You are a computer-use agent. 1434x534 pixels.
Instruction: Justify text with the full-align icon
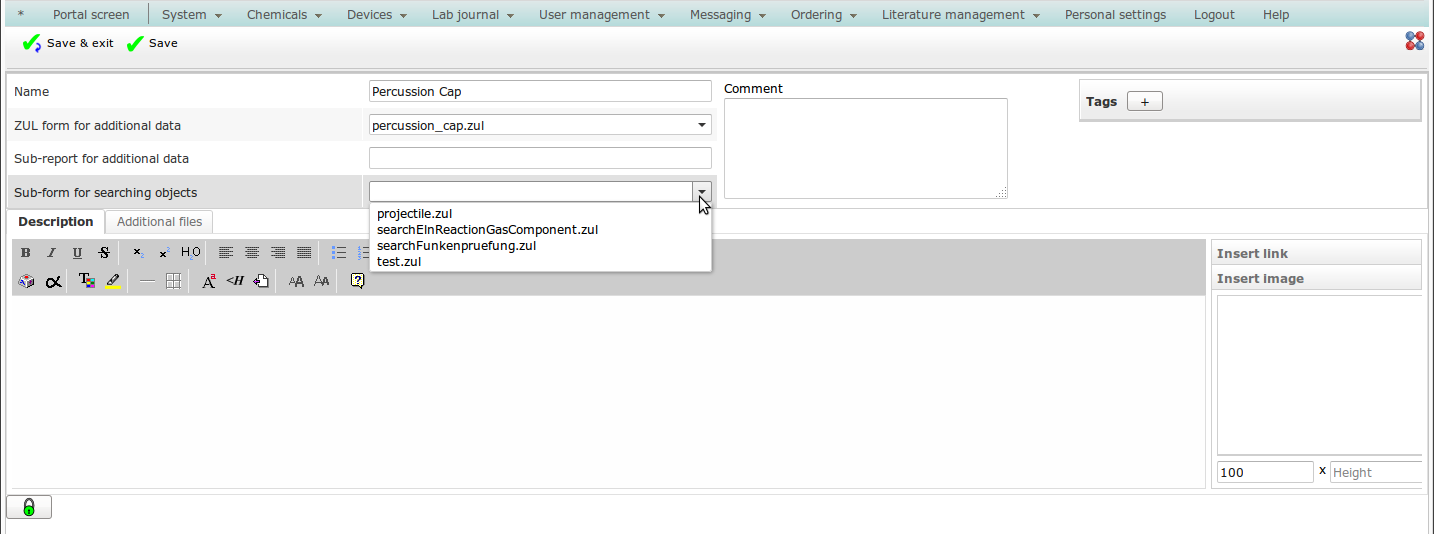click(304, 253)
